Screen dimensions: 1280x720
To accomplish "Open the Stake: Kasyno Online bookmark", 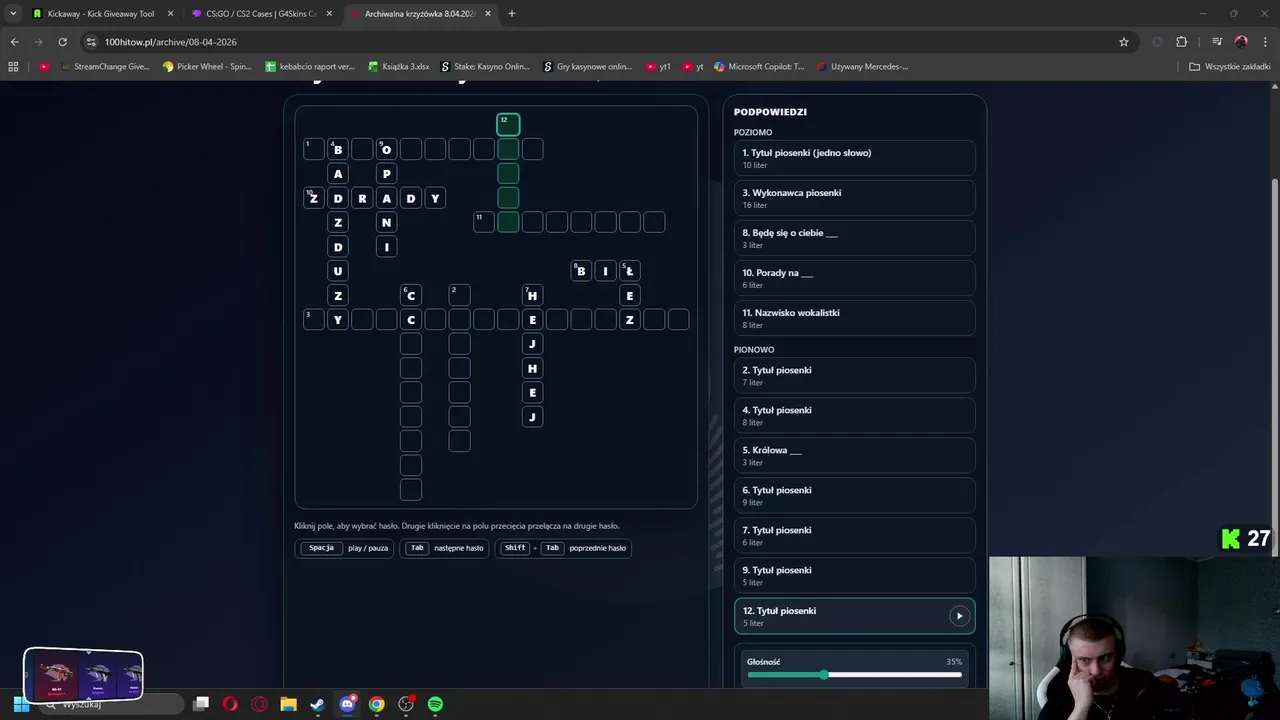I will click(486, 67).
